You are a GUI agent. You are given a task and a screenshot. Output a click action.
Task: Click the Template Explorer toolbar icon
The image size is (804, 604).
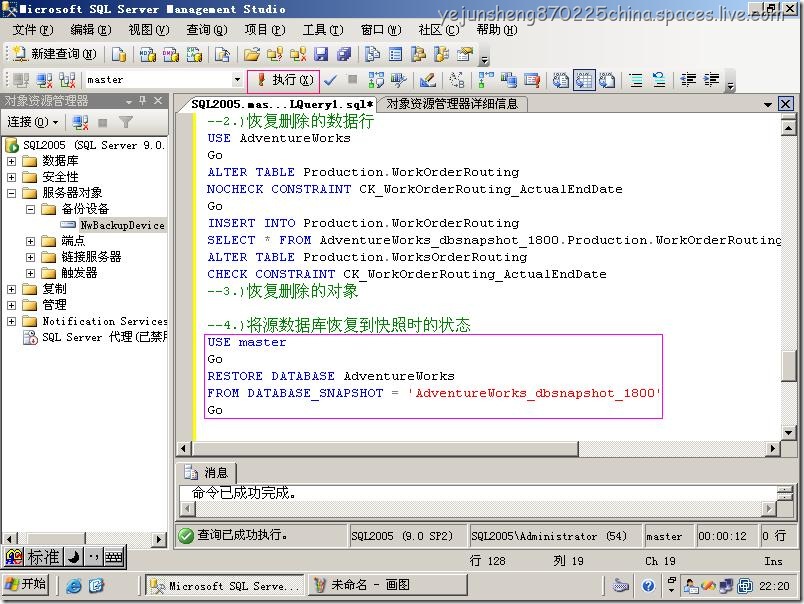point(441,54)
